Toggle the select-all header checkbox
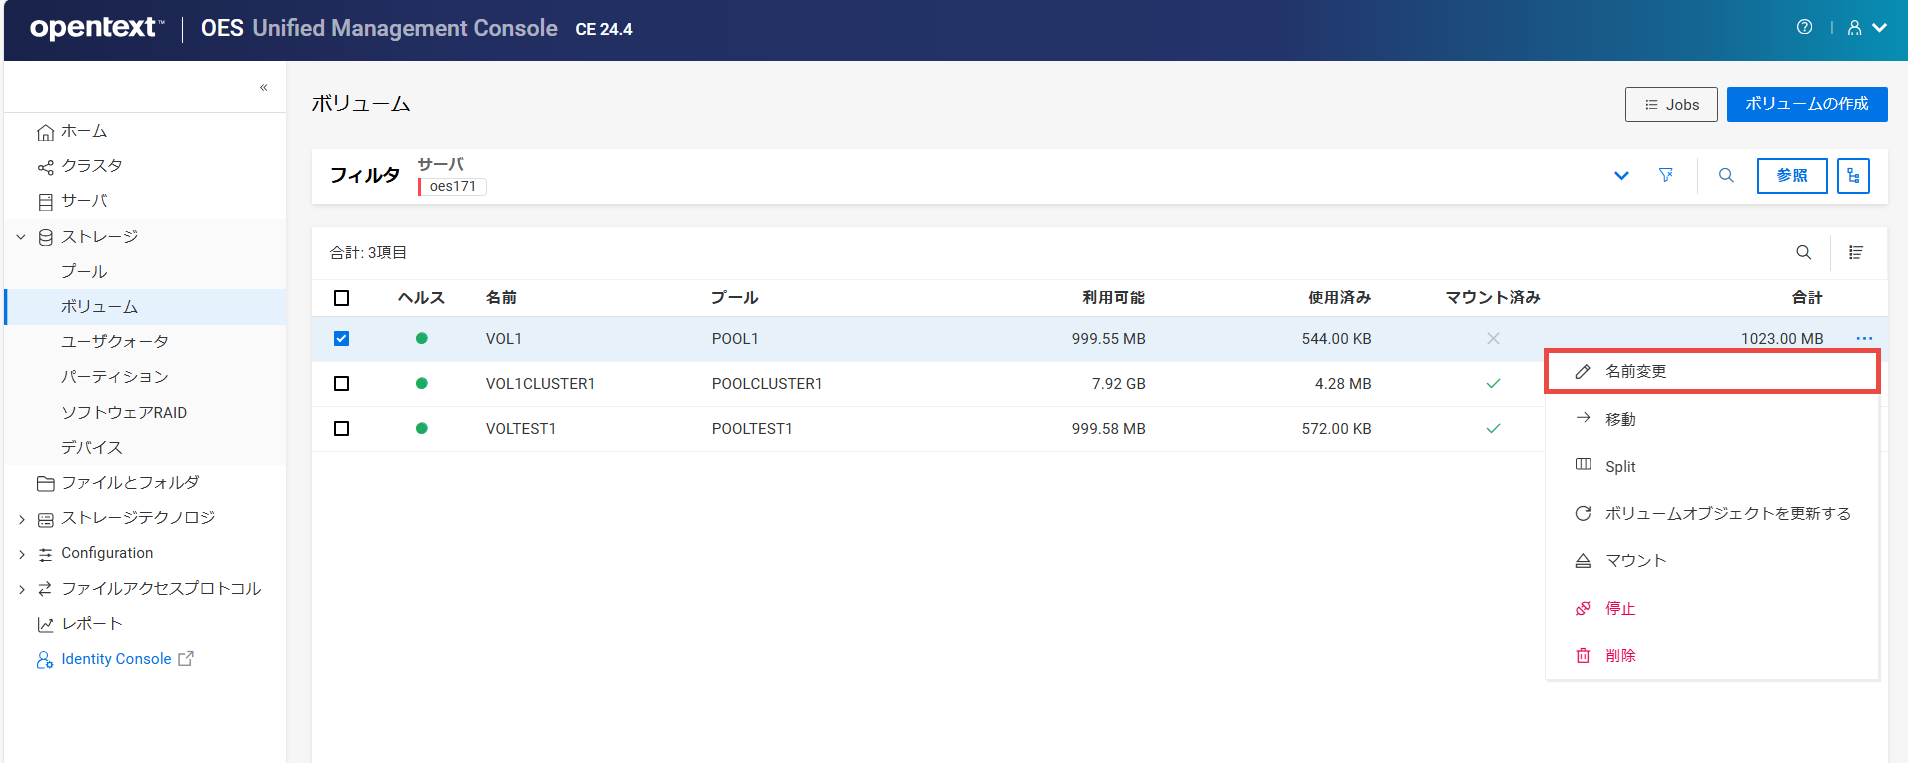The image size is (1908, 763). click(x=341, y=298)
